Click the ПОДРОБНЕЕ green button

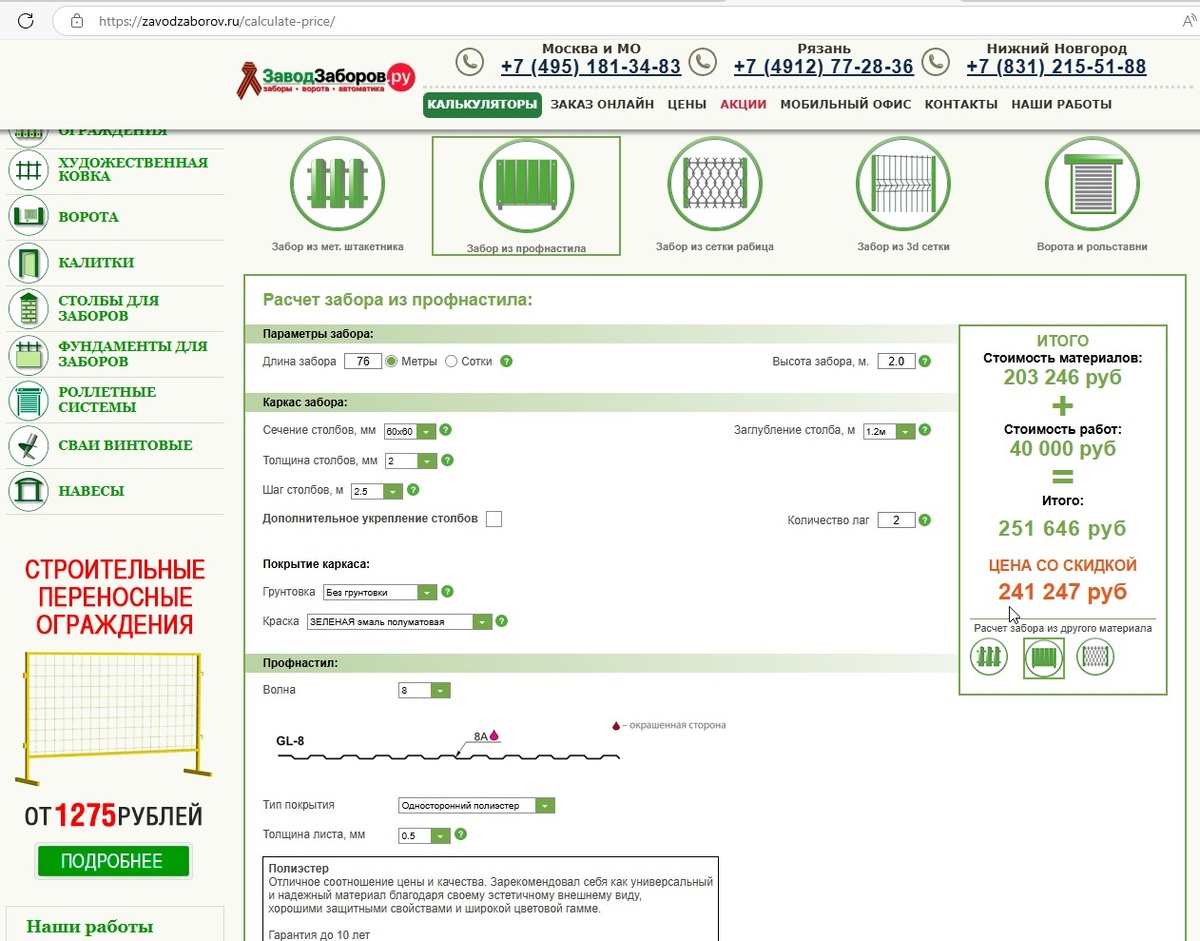[x=112, y=861]
